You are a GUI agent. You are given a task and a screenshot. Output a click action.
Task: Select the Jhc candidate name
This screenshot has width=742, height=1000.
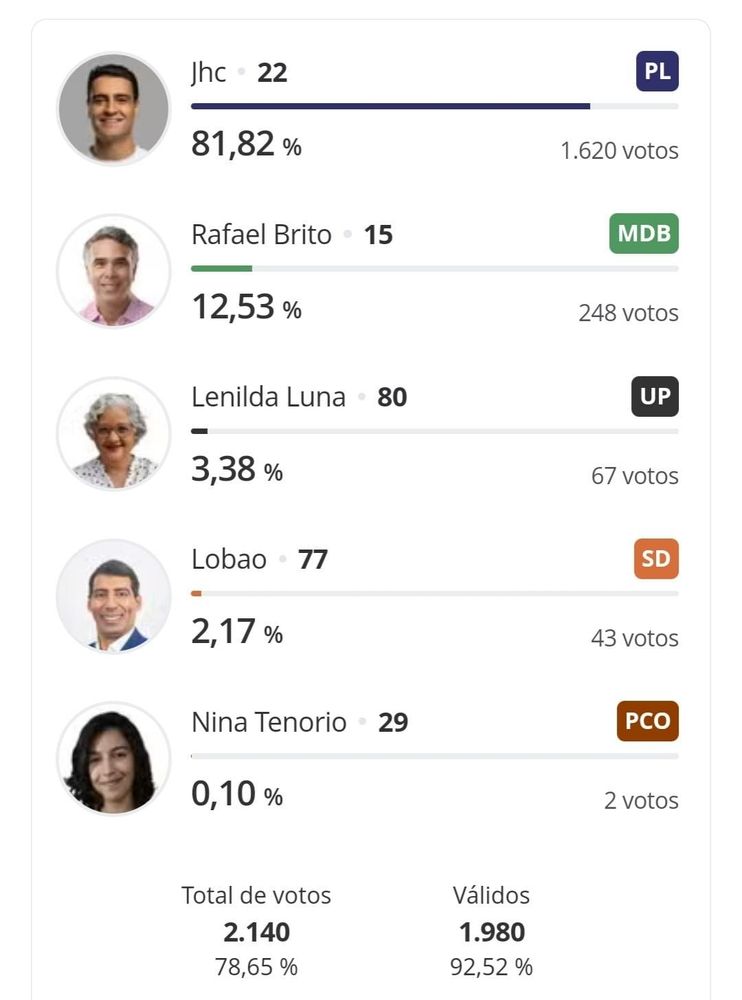click(208, 72)
